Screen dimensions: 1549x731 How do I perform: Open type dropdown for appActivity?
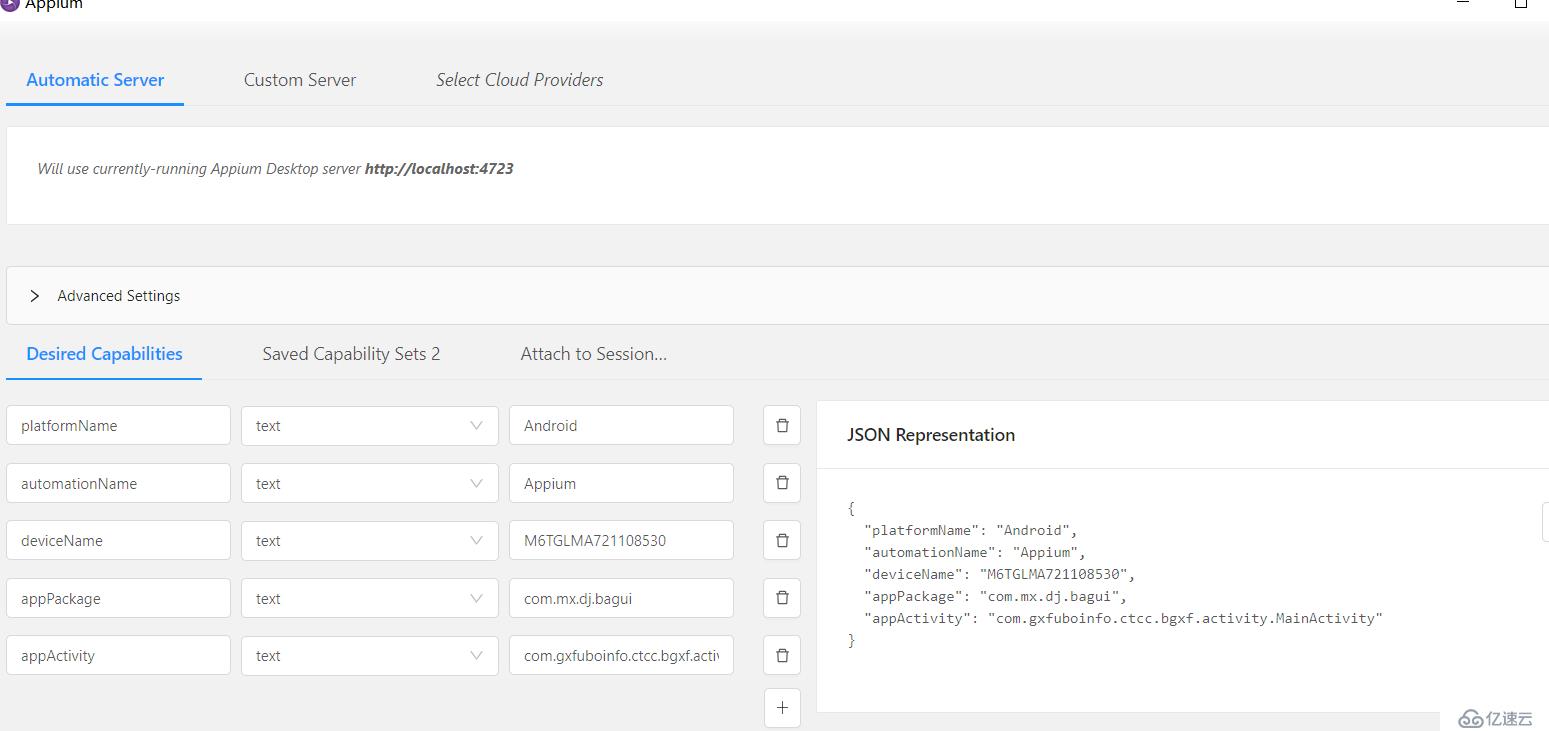point(370,656)
